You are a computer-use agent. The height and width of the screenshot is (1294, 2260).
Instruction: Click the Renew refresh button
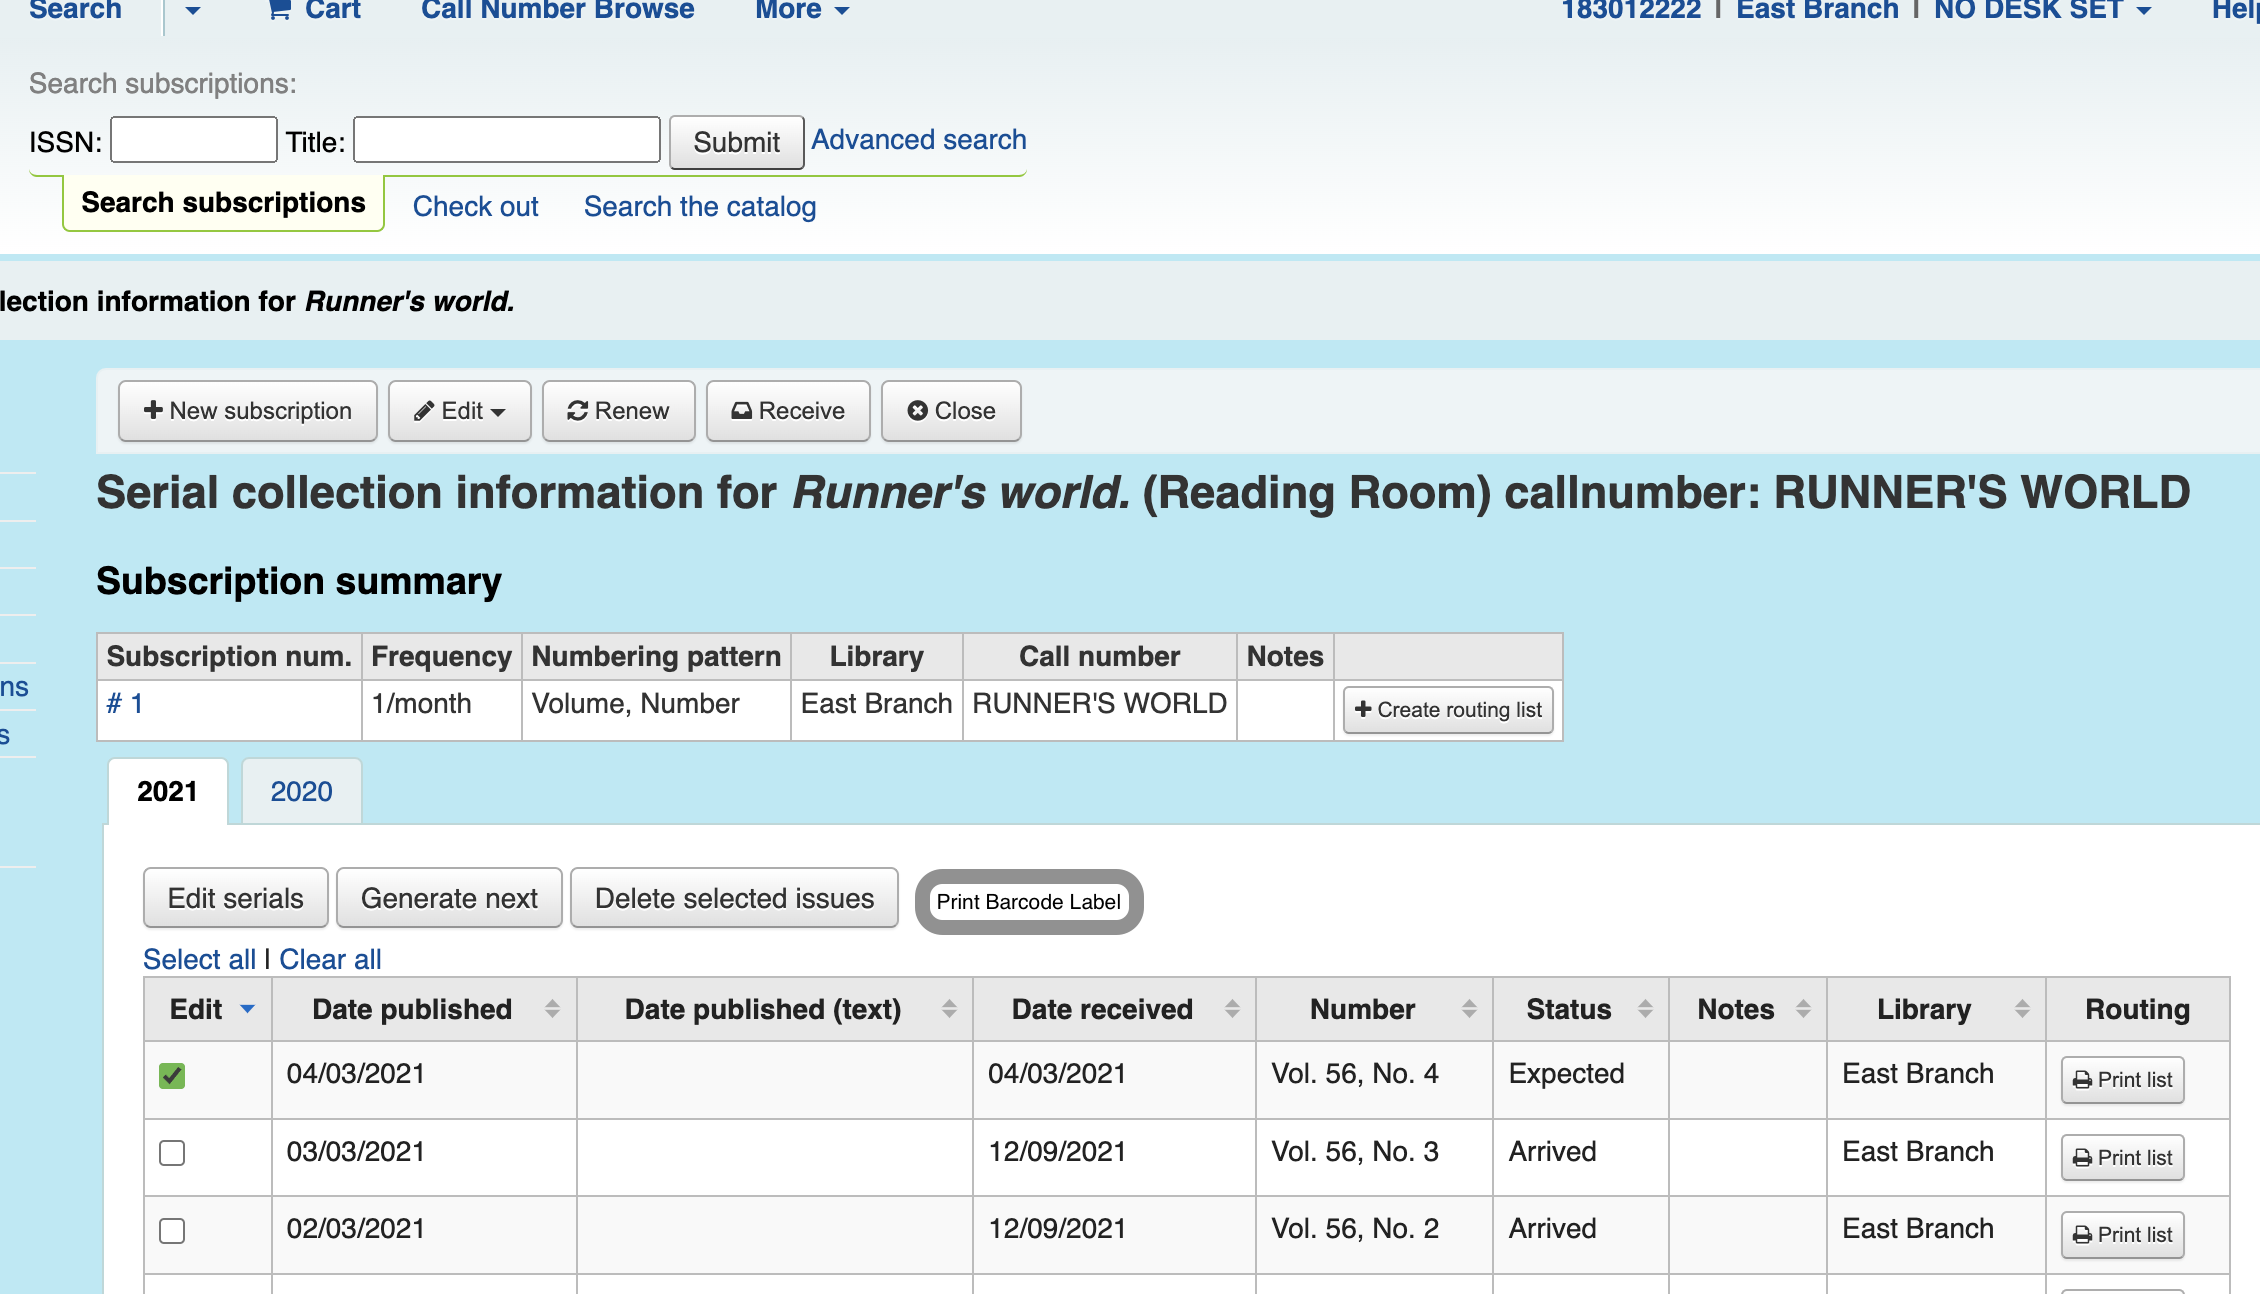tap(618, 411)
